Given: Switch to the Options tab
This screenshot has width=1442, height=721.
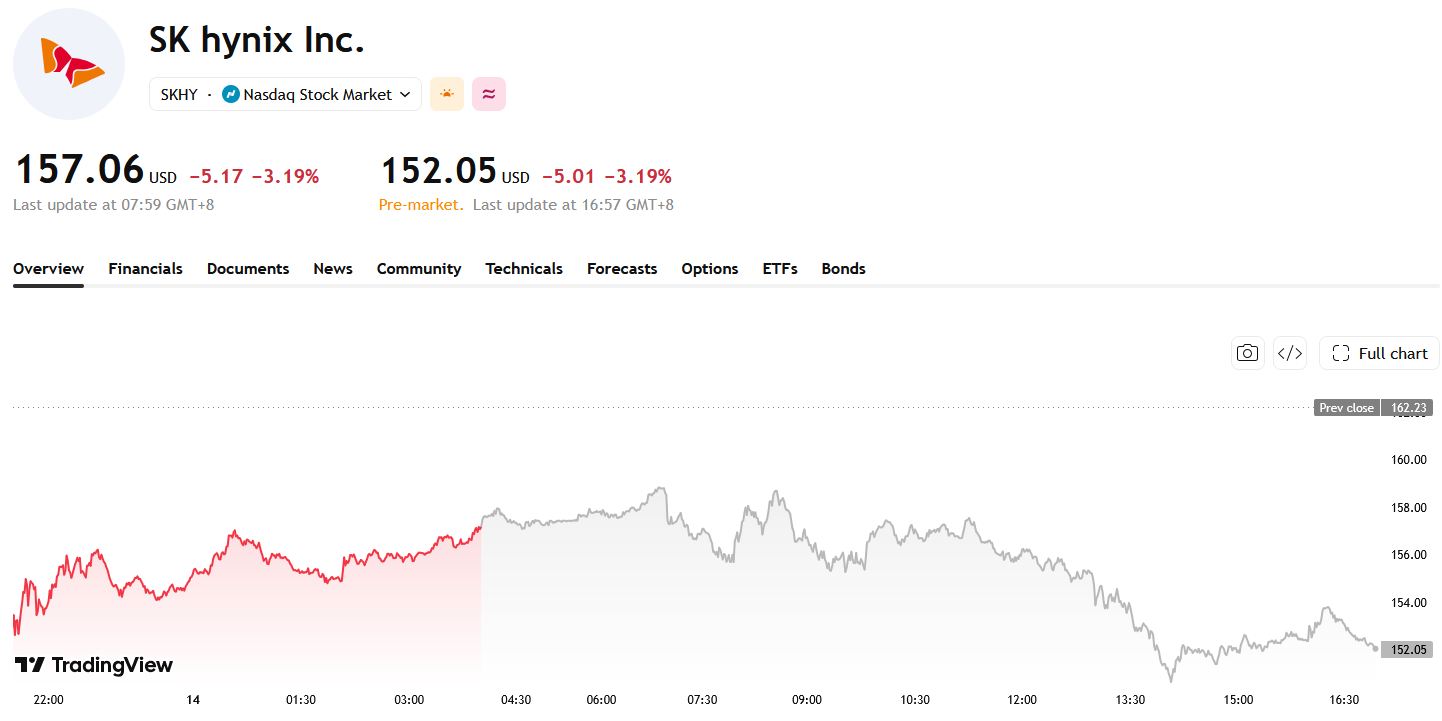Looking at the screenshot, I should [x=710, y=268].
